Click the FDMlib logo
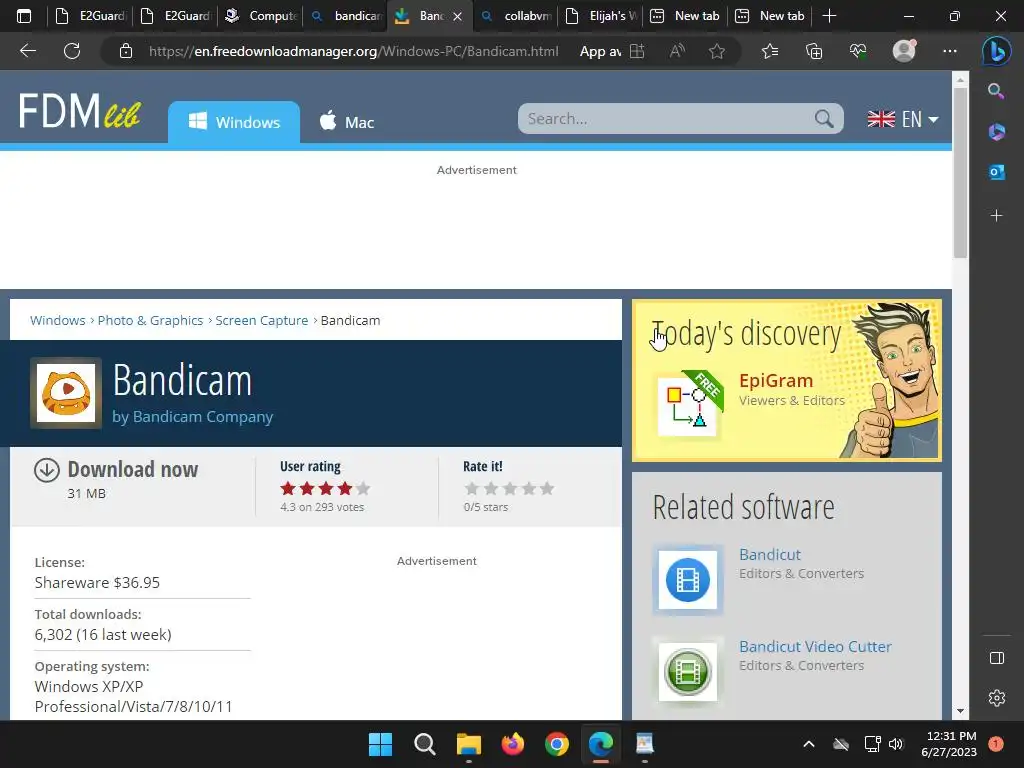1024x768 pixels. pos(80,111)
